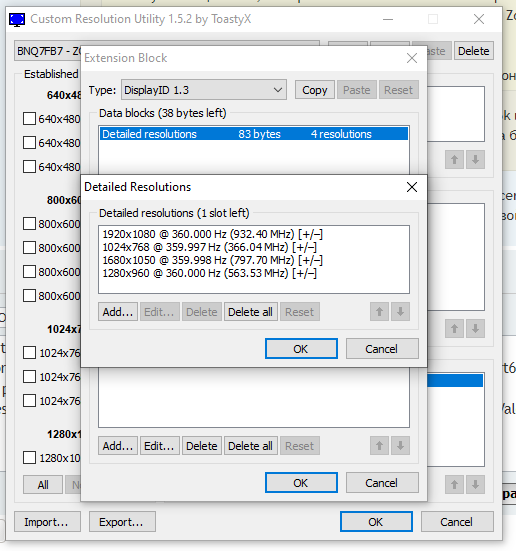This screenshot has height=551, width=516.
Task: Click Copy button in Extension Block
Action: tap(315, 90)
